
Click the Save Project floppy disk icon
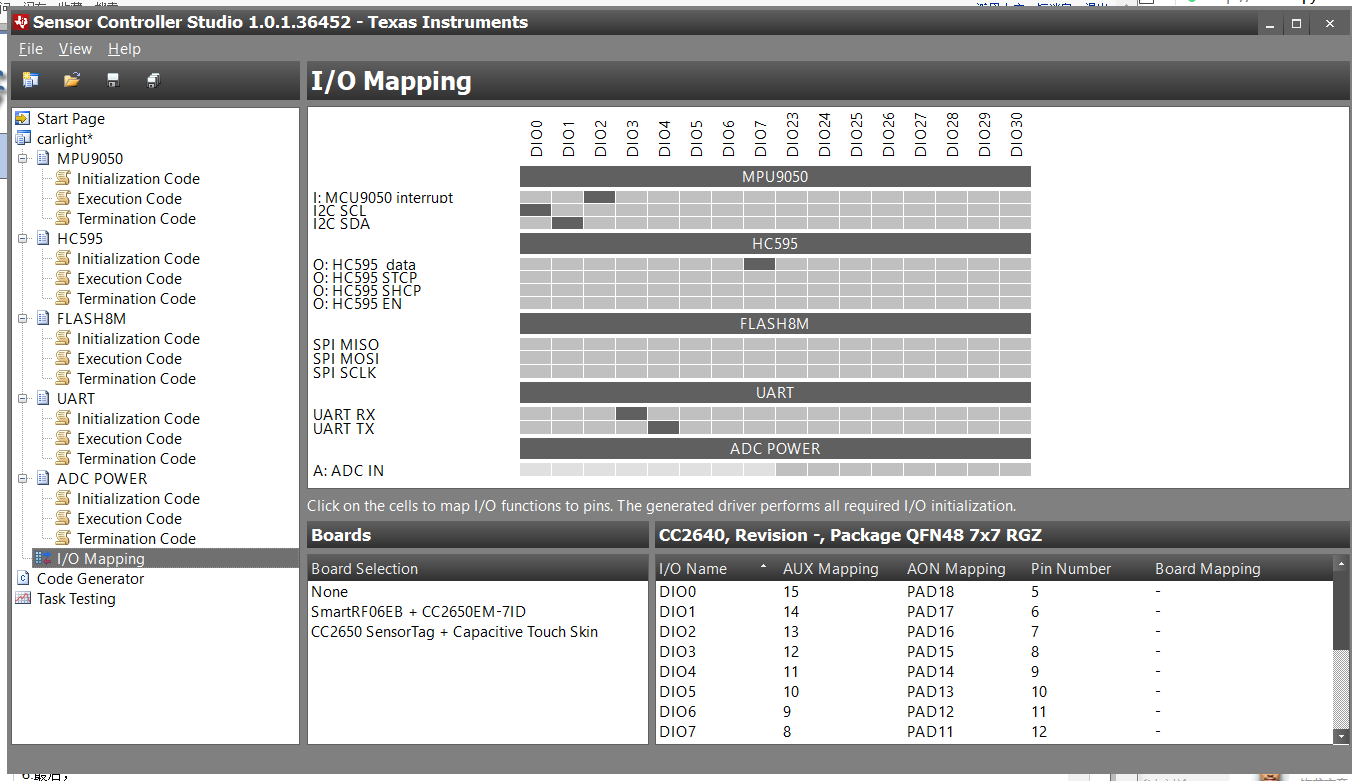(113, 80)
